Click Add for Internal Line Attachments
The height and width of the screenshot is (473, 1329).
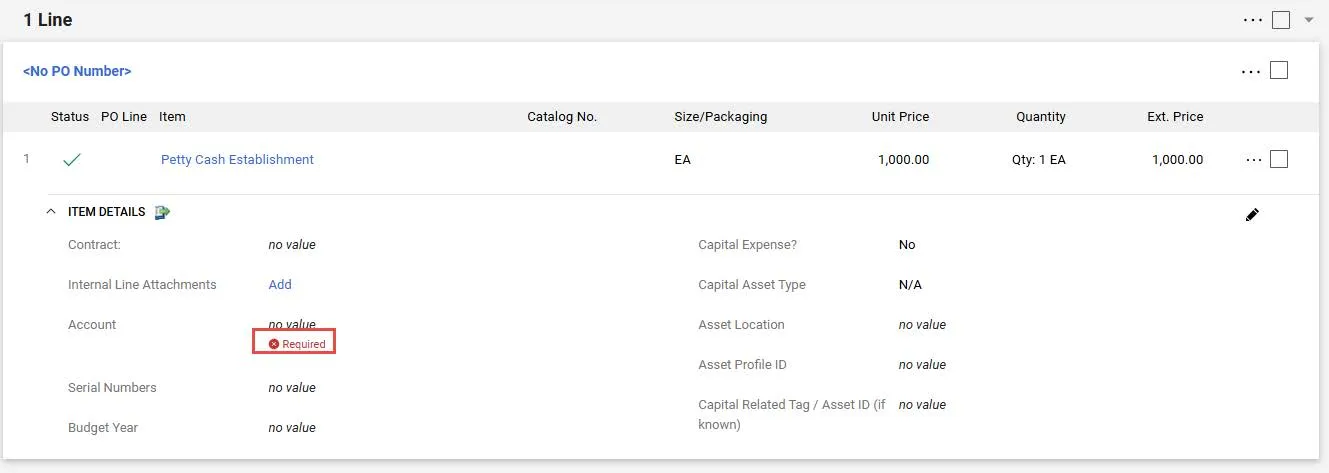pos(280,284)
